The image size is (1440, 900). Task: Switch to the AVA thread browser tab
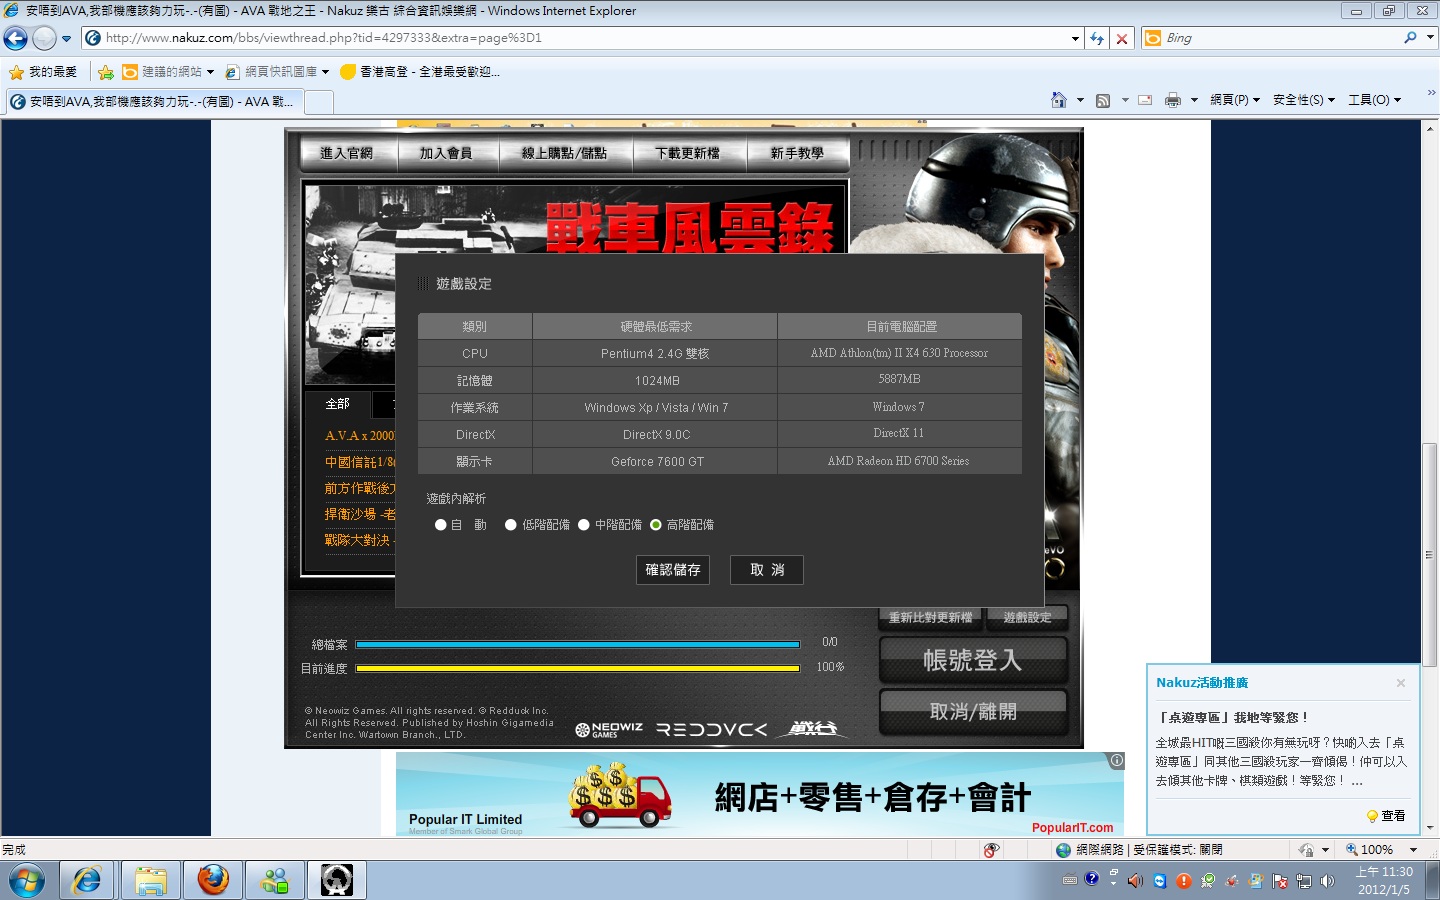click(x=155, y=102)
